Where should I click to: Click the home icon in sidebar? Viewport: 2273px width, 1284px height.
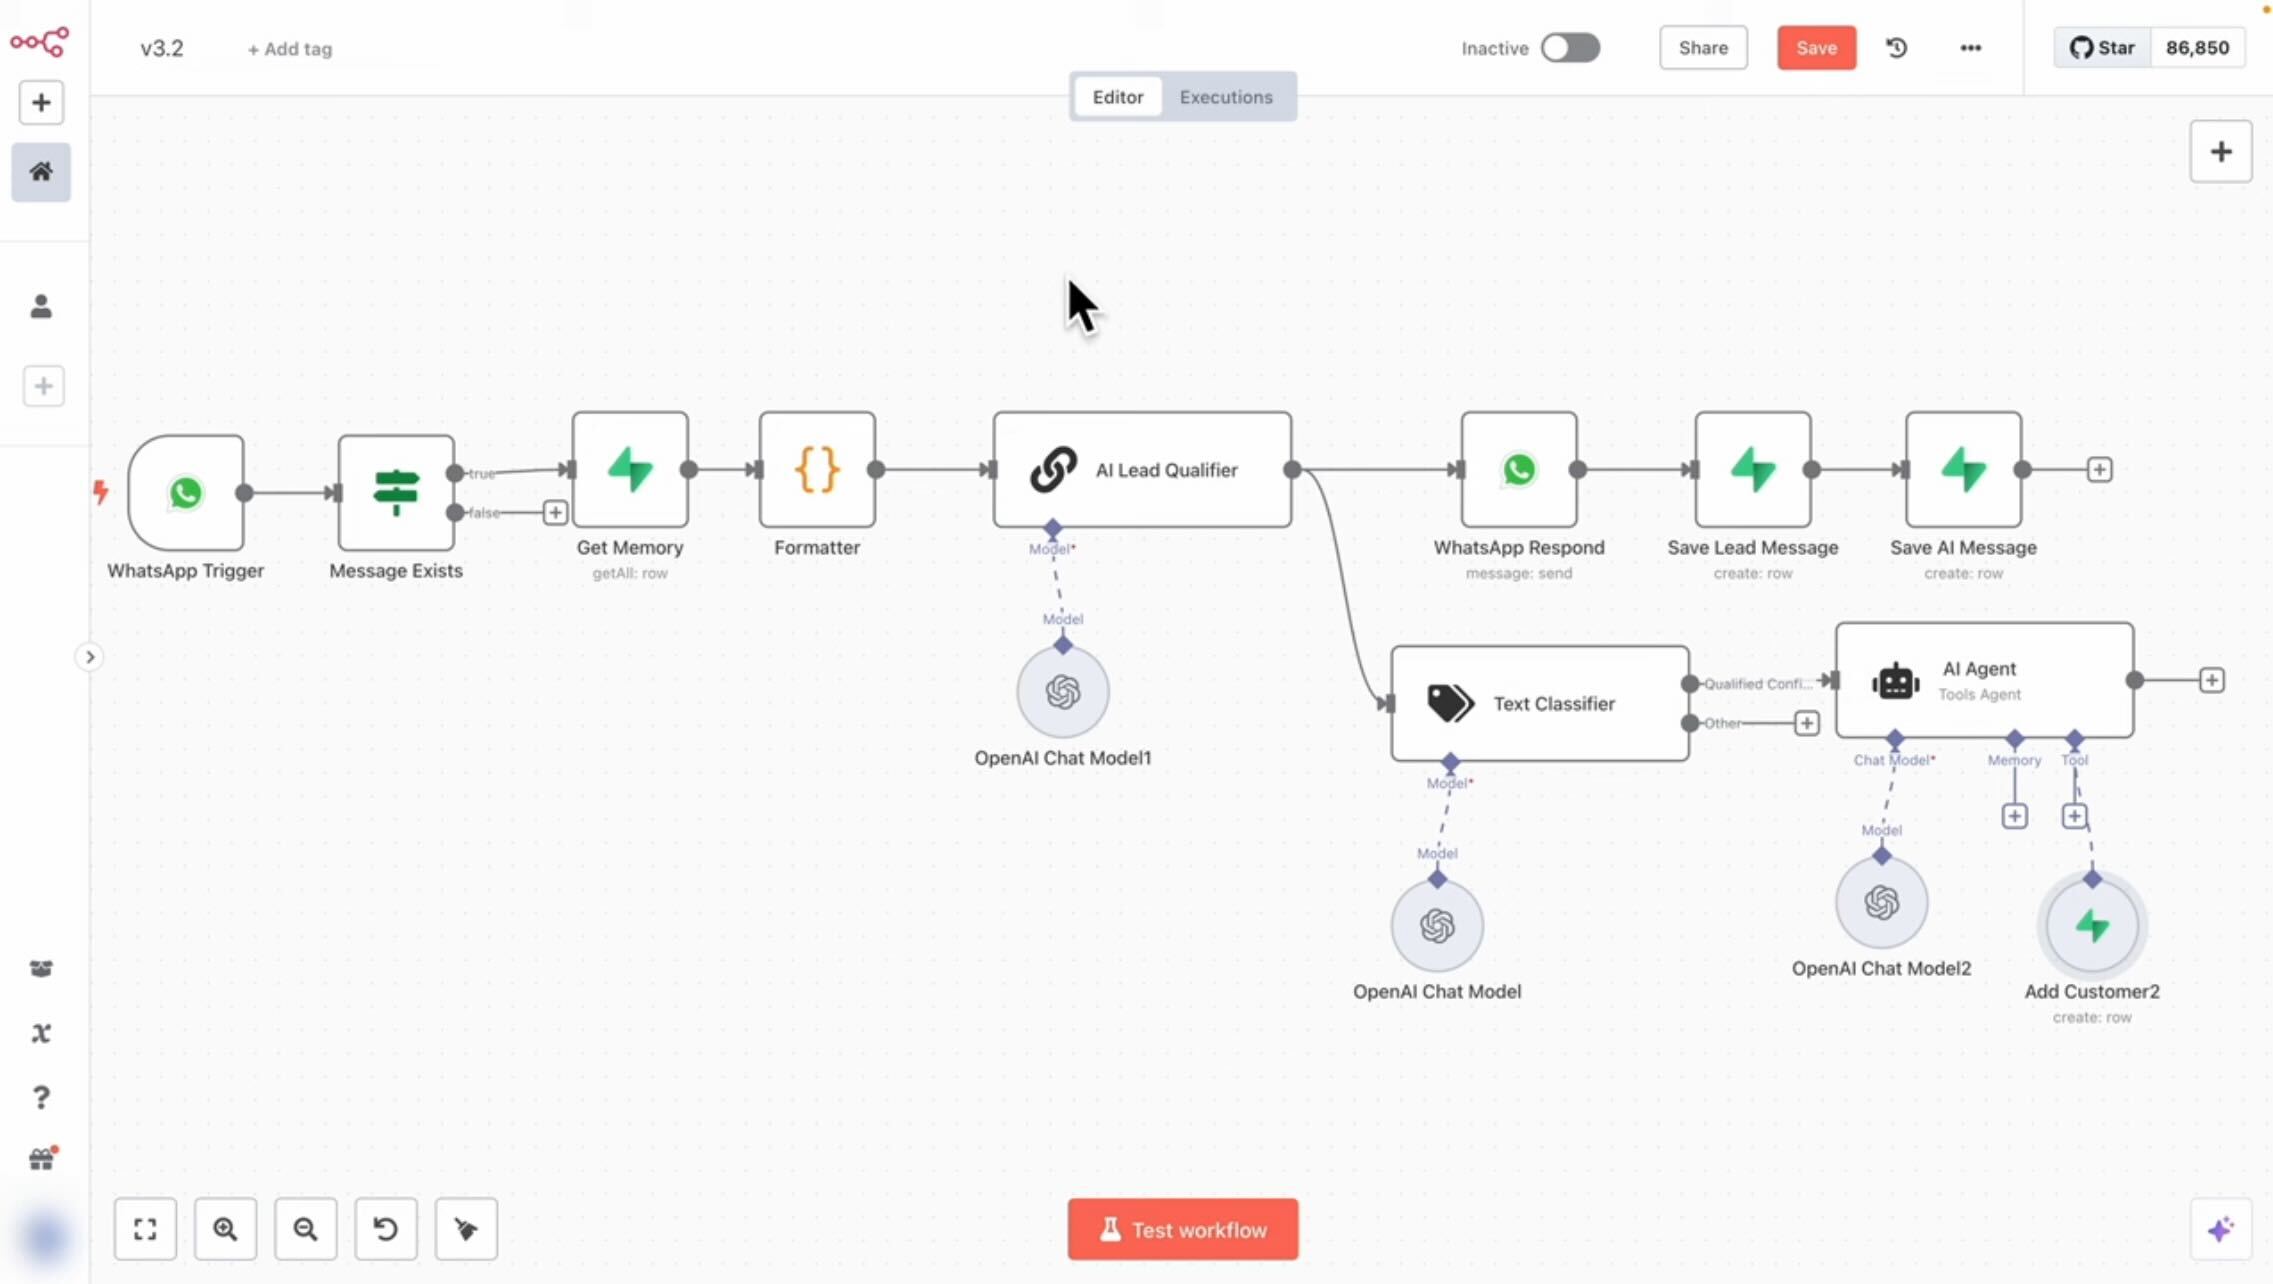click(41, 172)
